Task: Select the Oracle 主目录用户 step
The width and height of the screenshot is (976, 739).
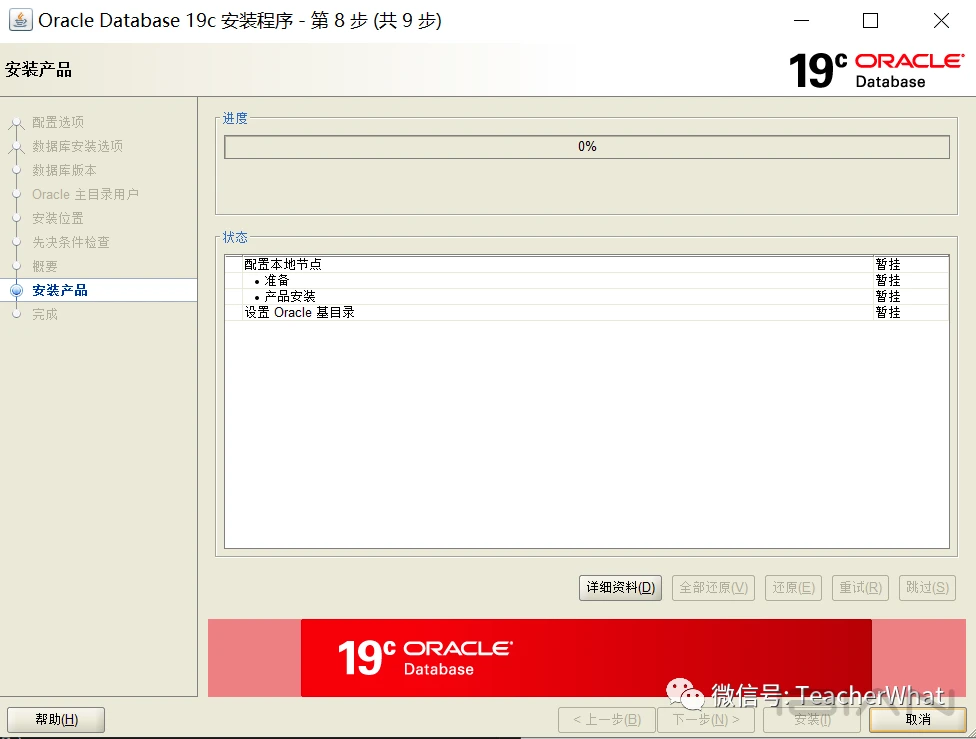Action: pyautogui.click(x=85, y=195)
